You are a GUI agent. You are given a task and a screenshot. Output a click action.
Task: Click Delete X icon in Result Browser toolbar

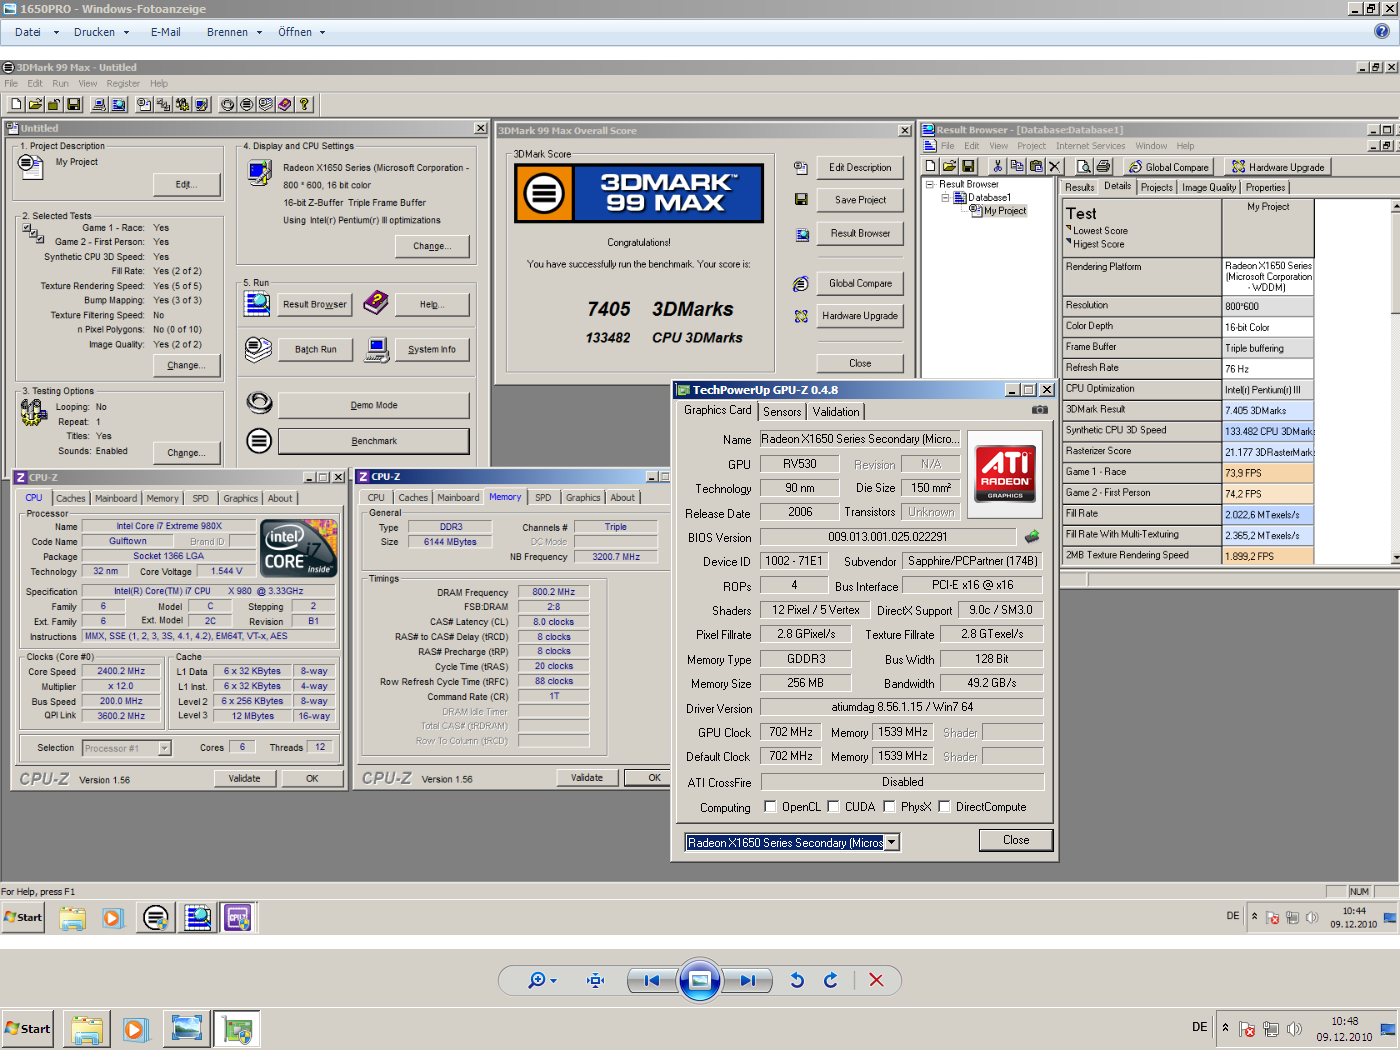pyautogui.click(x=1054, y=166)
